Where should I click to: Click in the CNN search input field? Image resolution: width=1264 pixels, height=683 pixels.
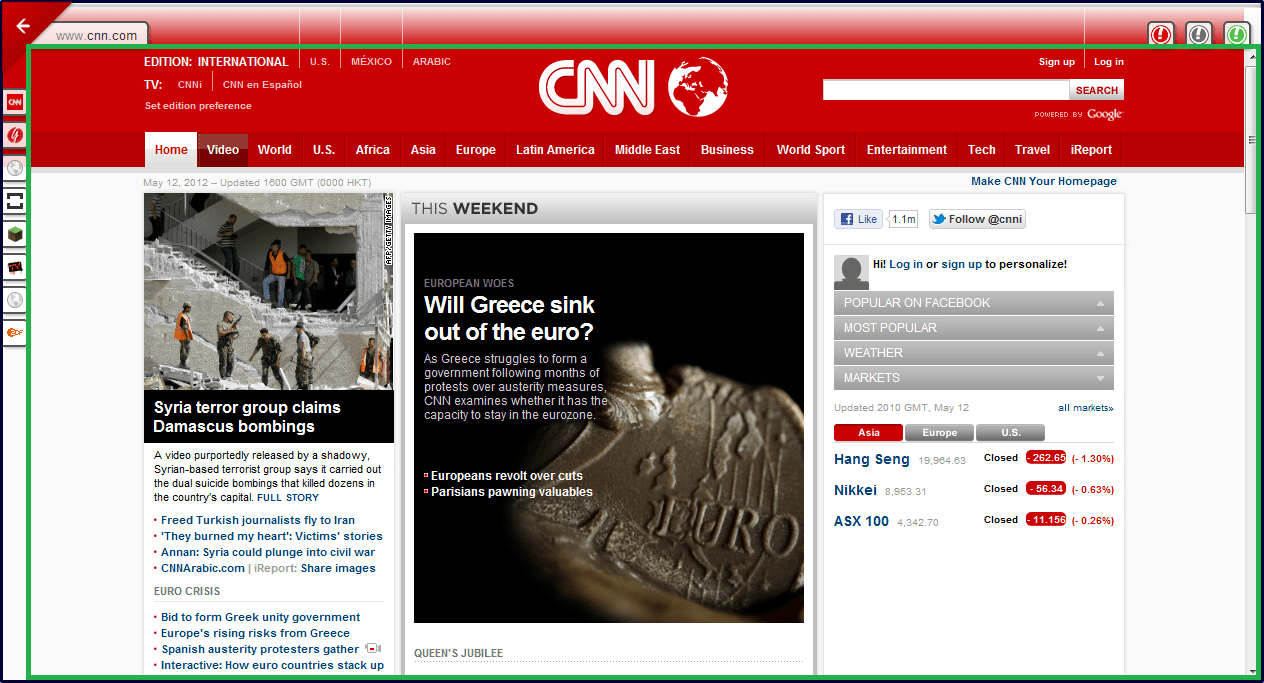point(946,90)
